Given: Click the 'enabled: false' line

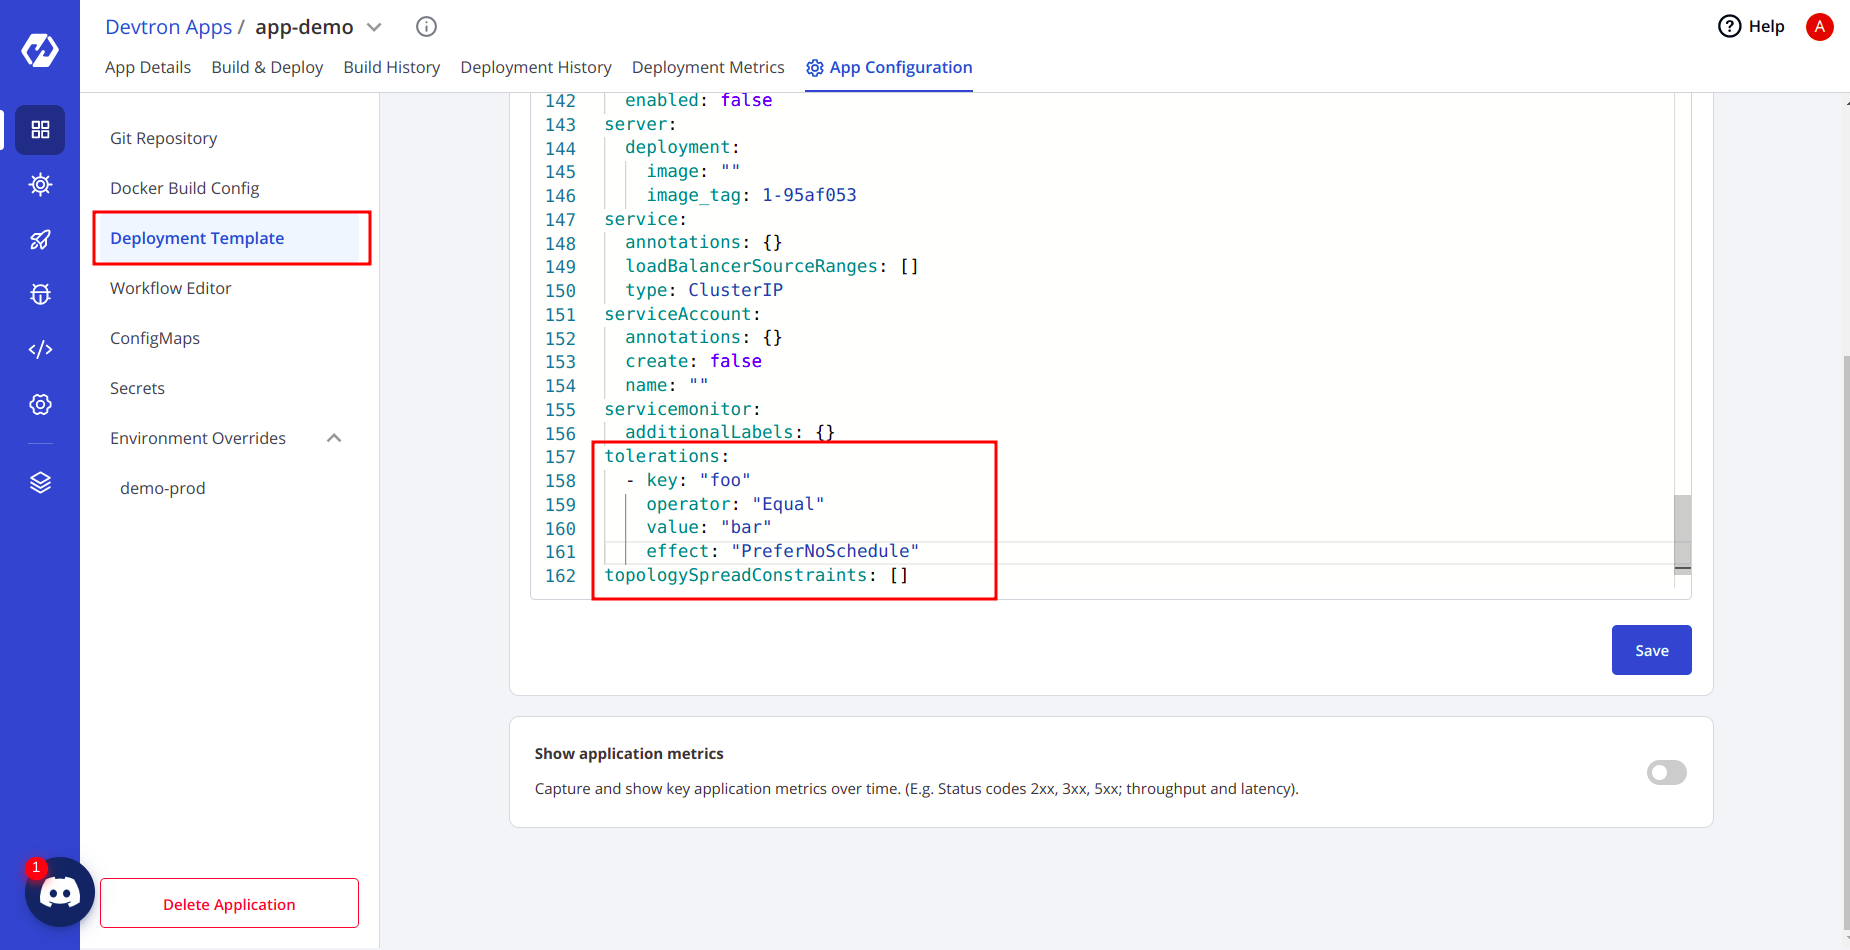Looking at the screenshot, I should [x=699, y=100].
